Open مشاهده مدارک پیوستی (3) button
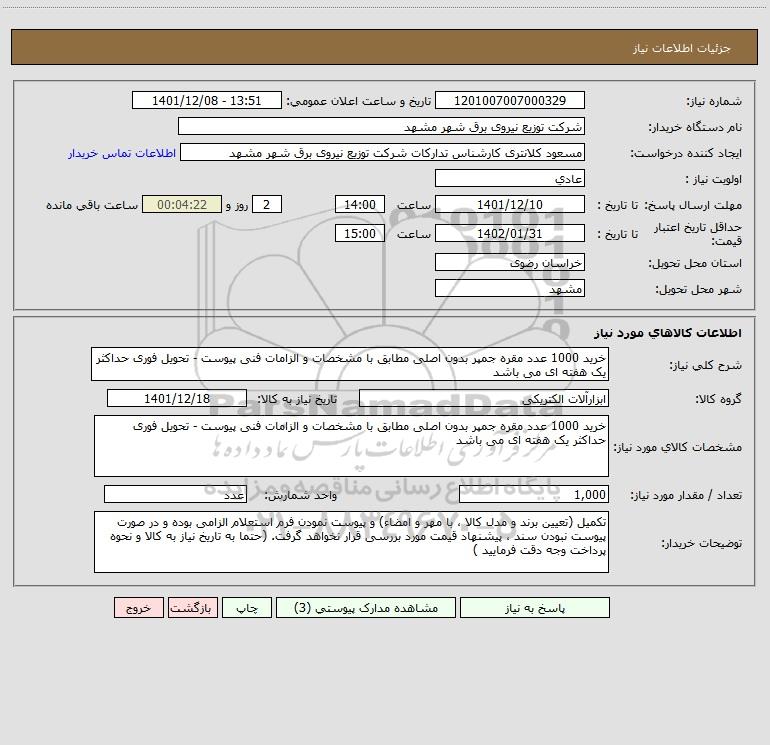The height and width of the screenshot is (745, 770). pos(366,608)
